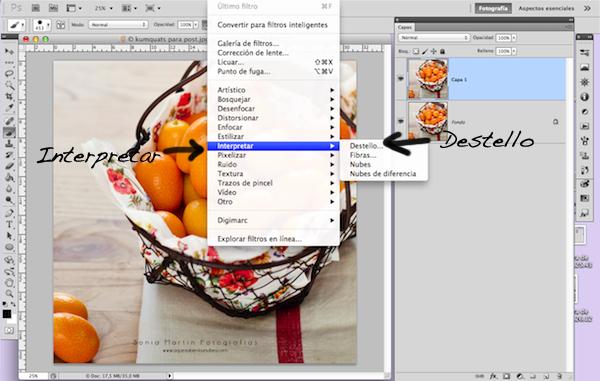
Task: Select the Path Selection arrow tool
Action: tap(9, 236)
